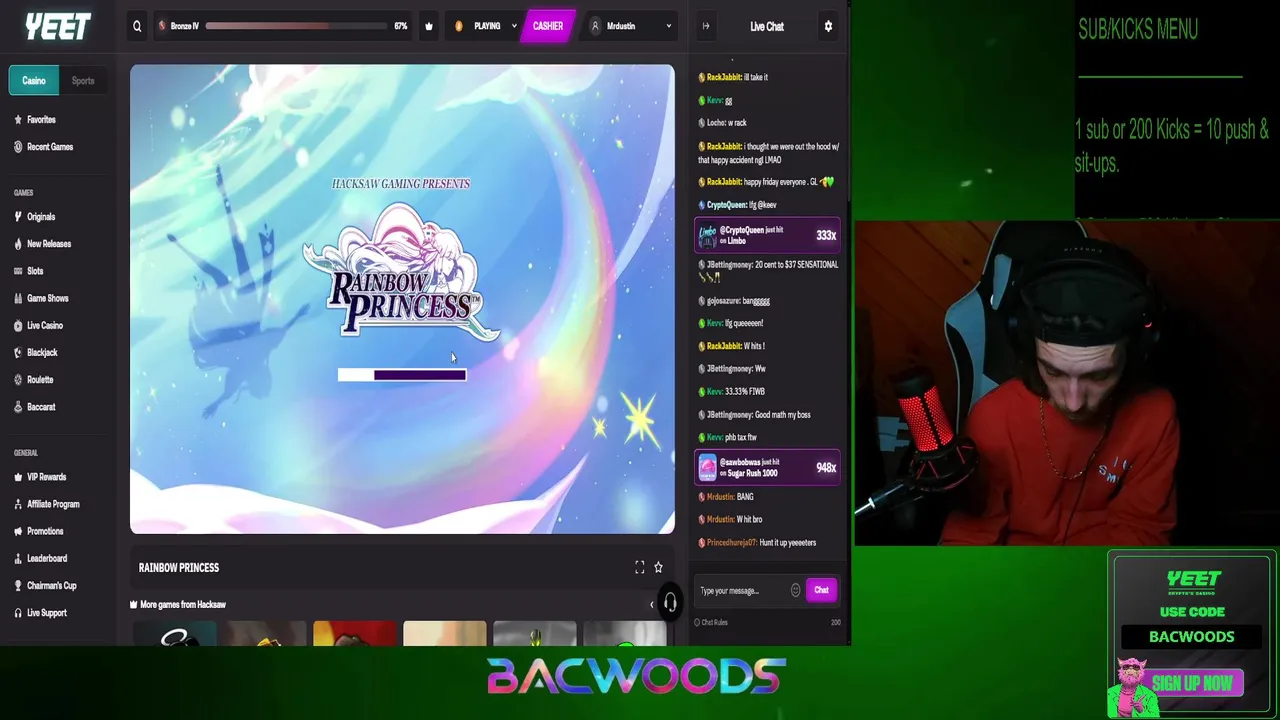
Task: Click the coin icon beside PLAYING
Action: coord(459,26)
